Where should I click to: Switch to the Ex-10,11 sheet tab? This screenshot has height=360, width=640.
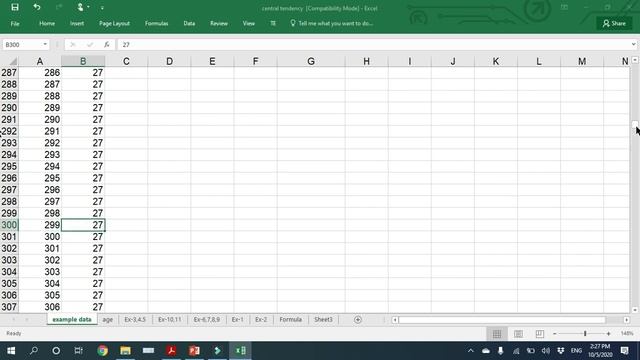click(169, 320)
